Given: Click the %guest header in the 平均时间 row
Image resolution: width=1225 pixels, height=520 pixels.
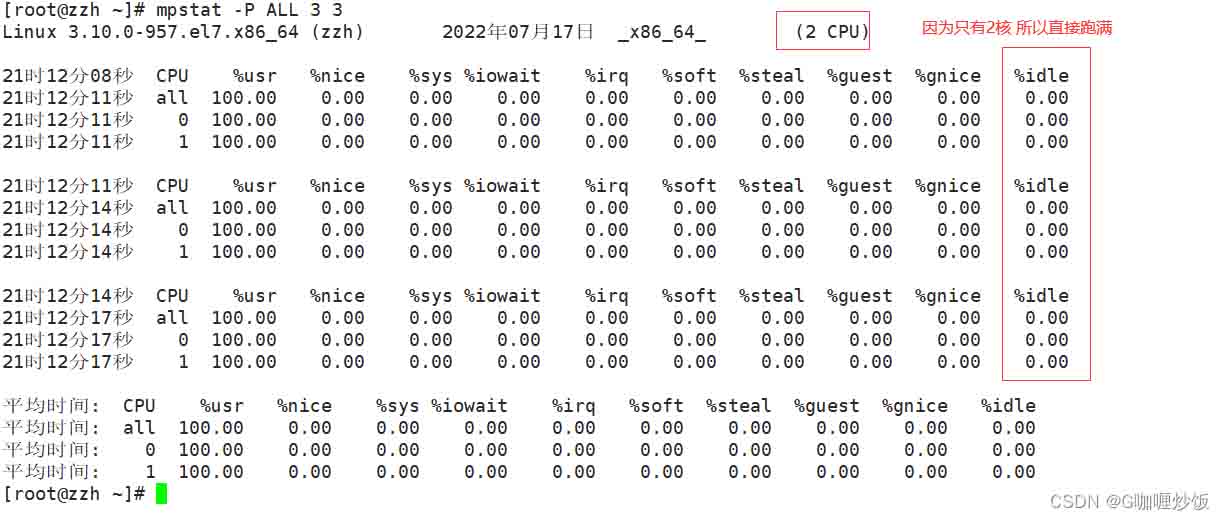Looking at the screenshot, I should (x=827, y=406).
